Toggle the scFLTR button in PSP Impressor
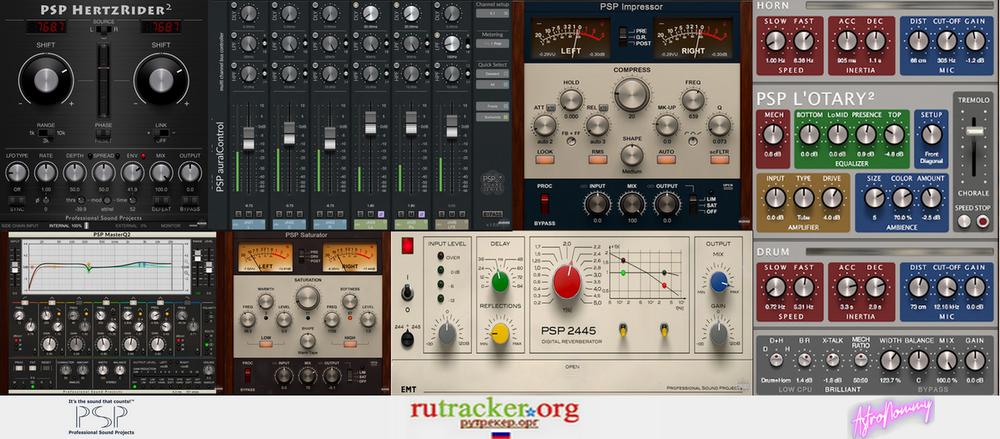1000x439 pixels. [719, 159]
